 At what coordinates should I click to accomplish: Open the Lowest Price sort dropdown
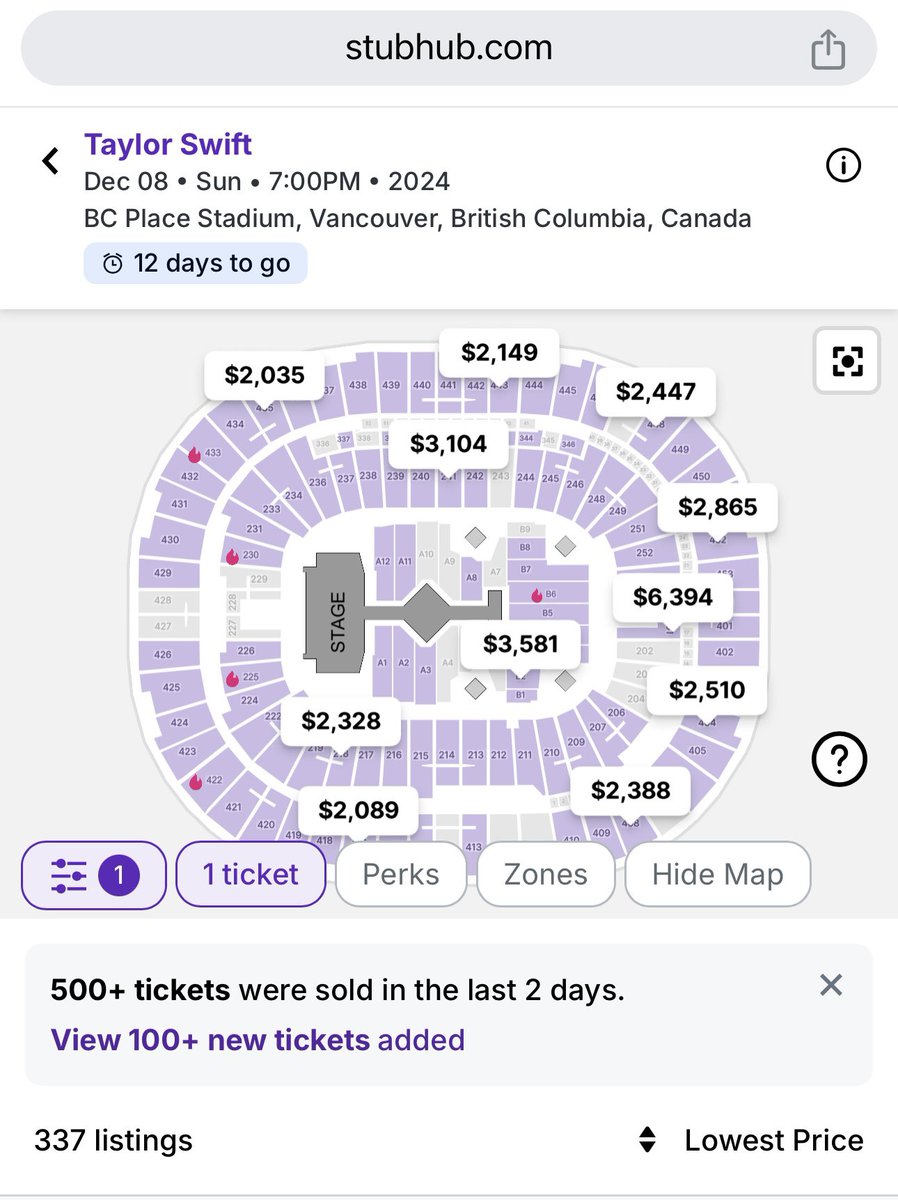pyautogui.click(x=772, y=1140)
